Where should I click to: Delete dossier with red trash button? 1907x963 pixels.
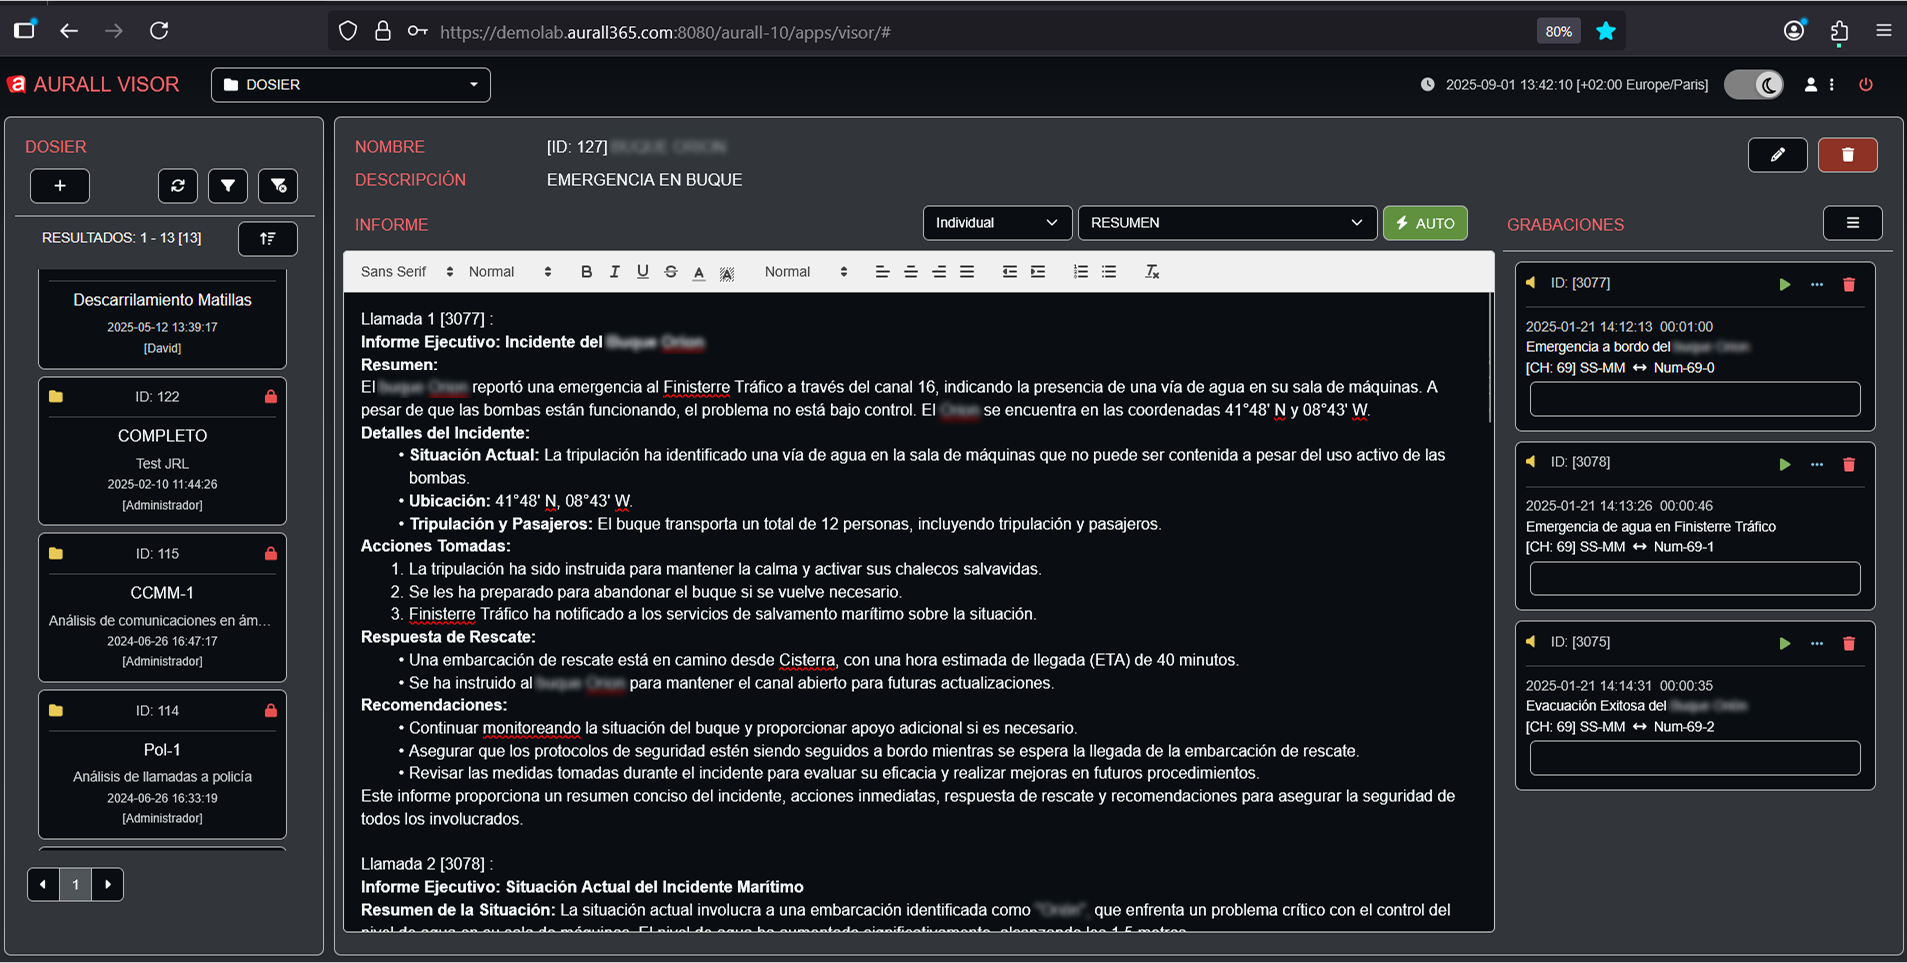1847,155
